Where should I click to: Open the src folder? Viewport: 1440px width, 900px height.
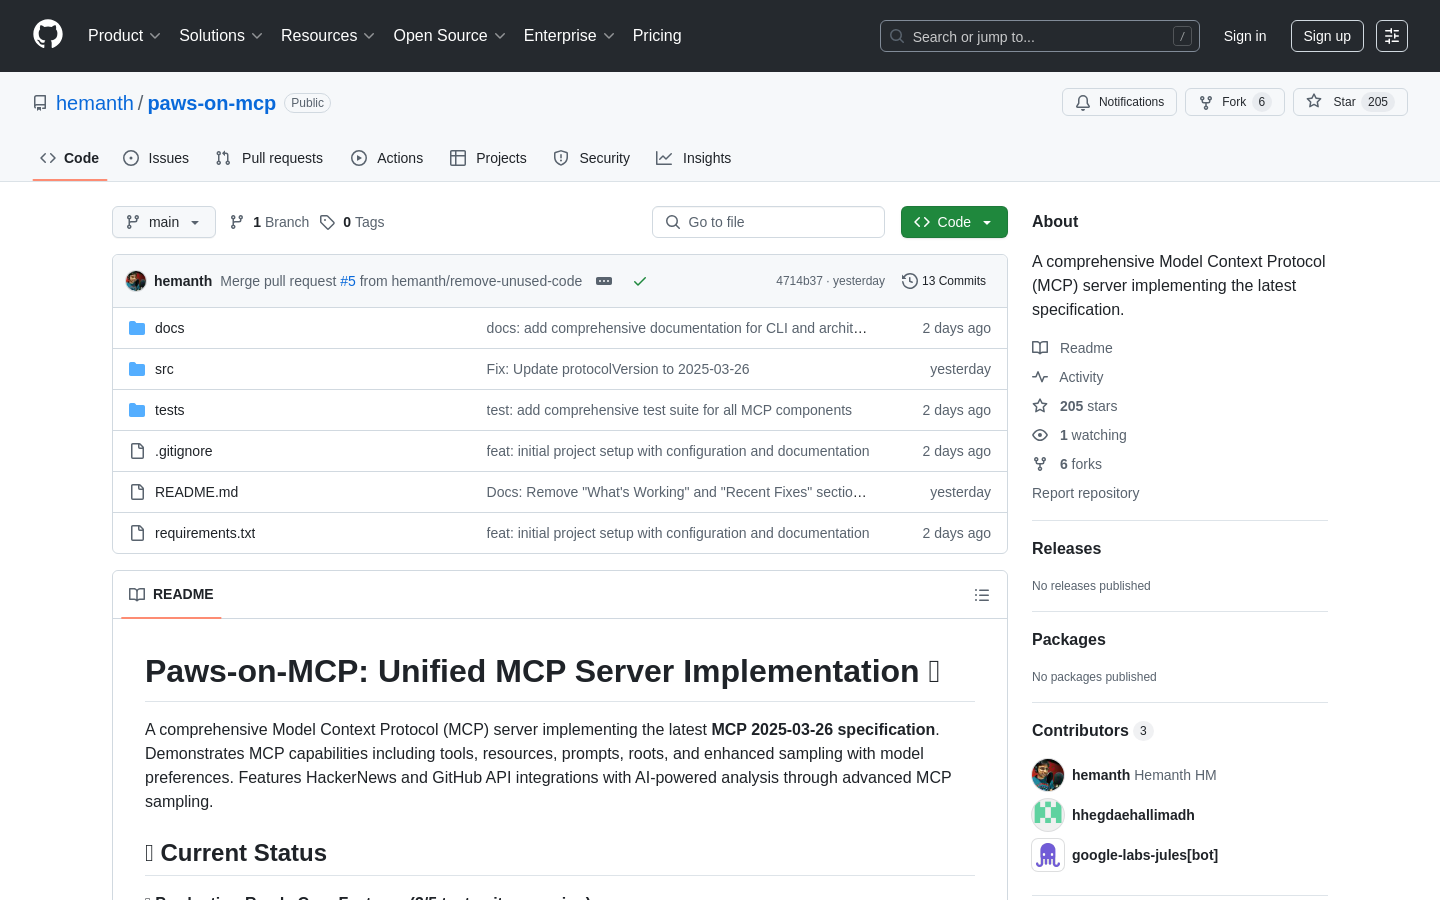164,369
